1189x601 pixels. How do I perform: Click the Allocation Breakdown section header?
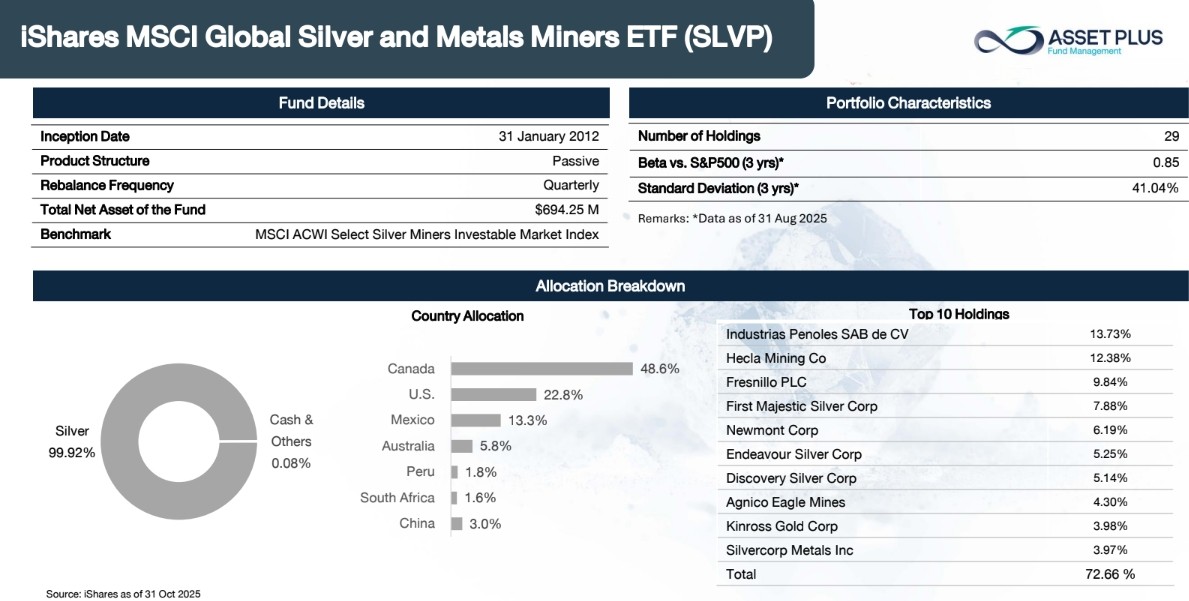click(610, 286)
